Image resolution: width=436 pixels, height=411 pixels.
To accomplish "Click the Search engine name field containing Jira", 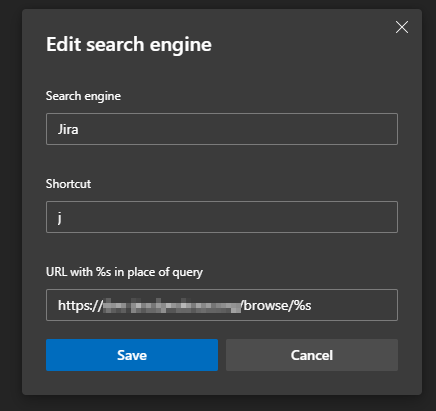I will [222, 129].
